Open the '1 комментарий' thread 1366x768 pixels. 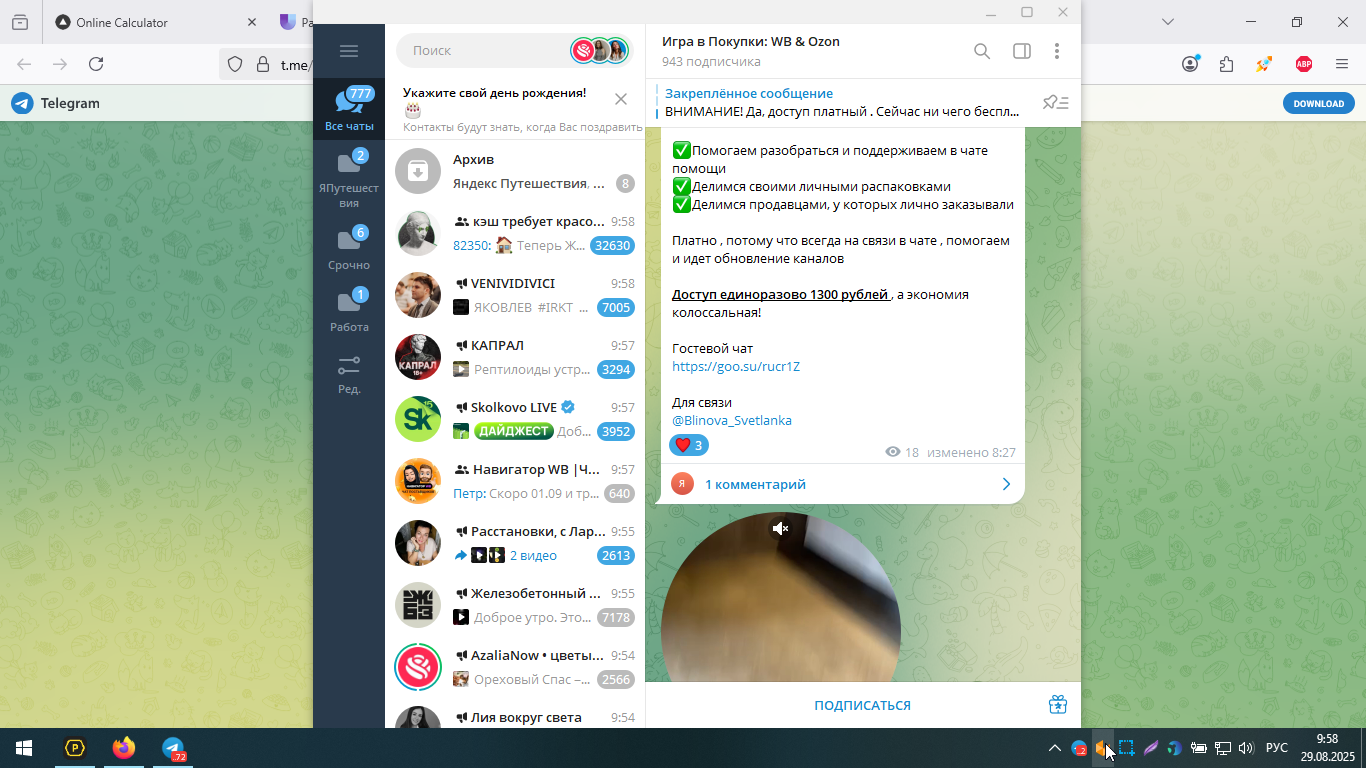click(x=841, y=484)
